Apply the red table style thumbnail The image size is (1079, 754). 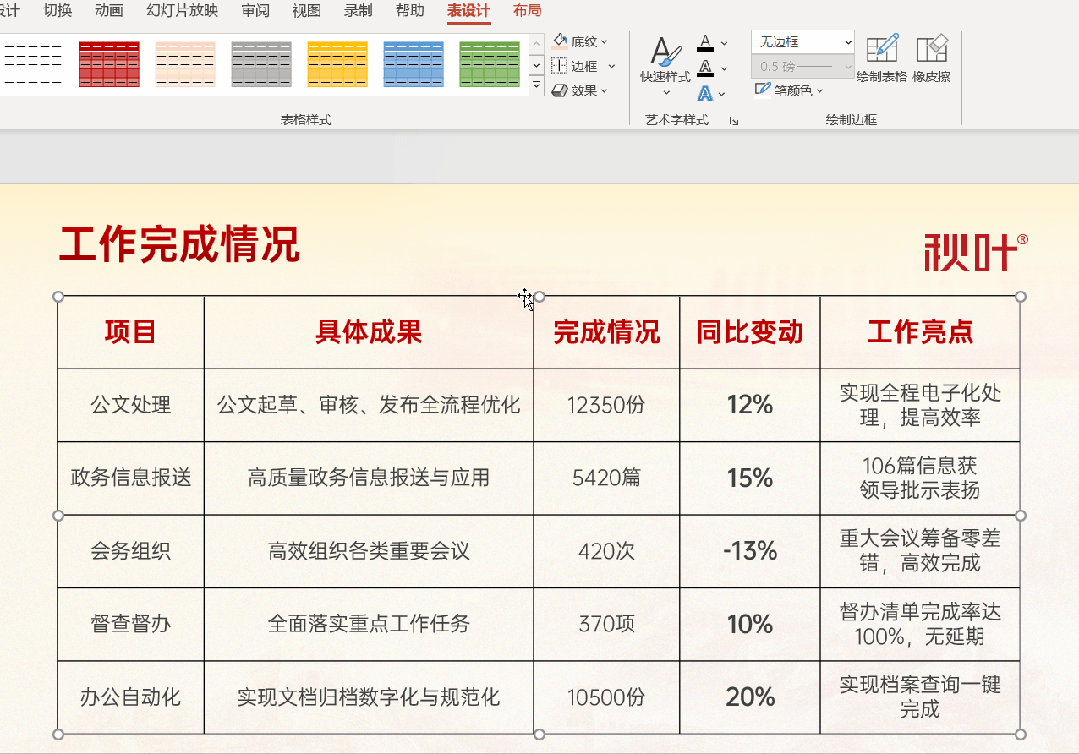click(x=109, y=64)
